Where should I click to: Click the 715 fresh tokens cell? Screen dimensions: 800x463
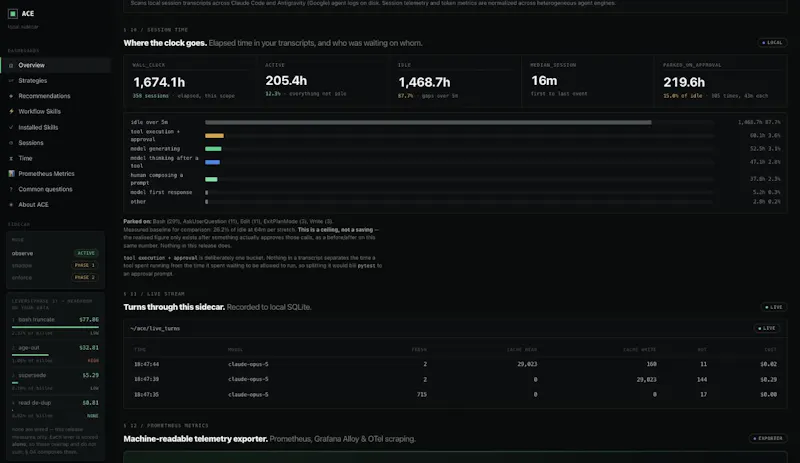[421, 395]
